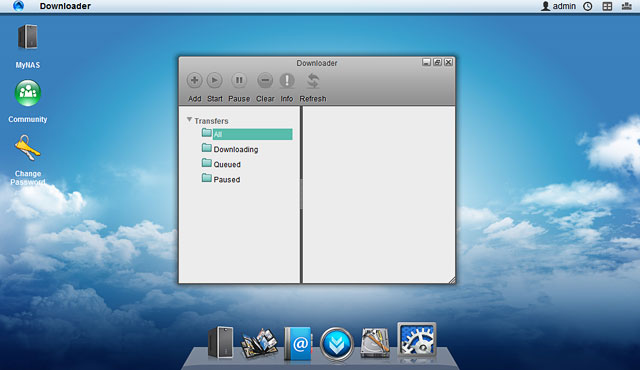Click the blue logo in top-left corner
640x370 pixels.
click(18, 6)
